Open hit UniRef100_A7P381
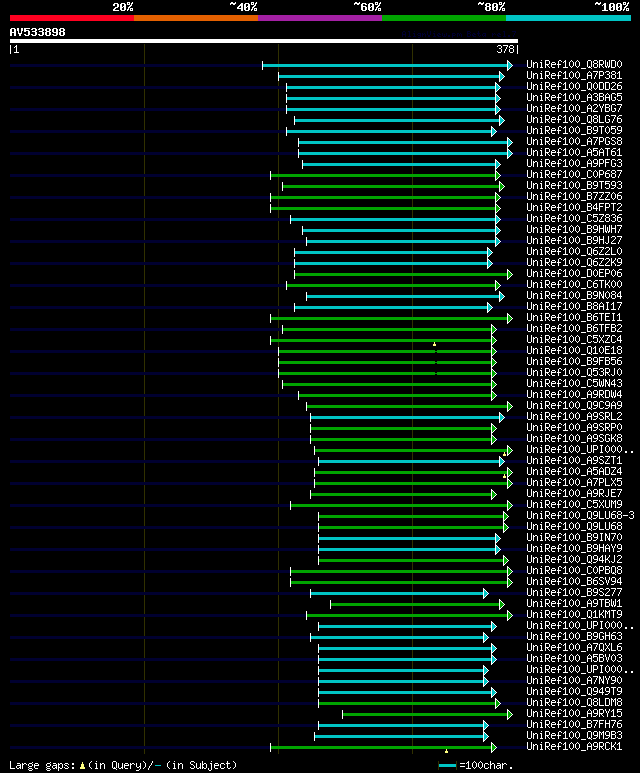Image resolution: width=640 pixels, height=773 pixels. click(x=574, y=75)
